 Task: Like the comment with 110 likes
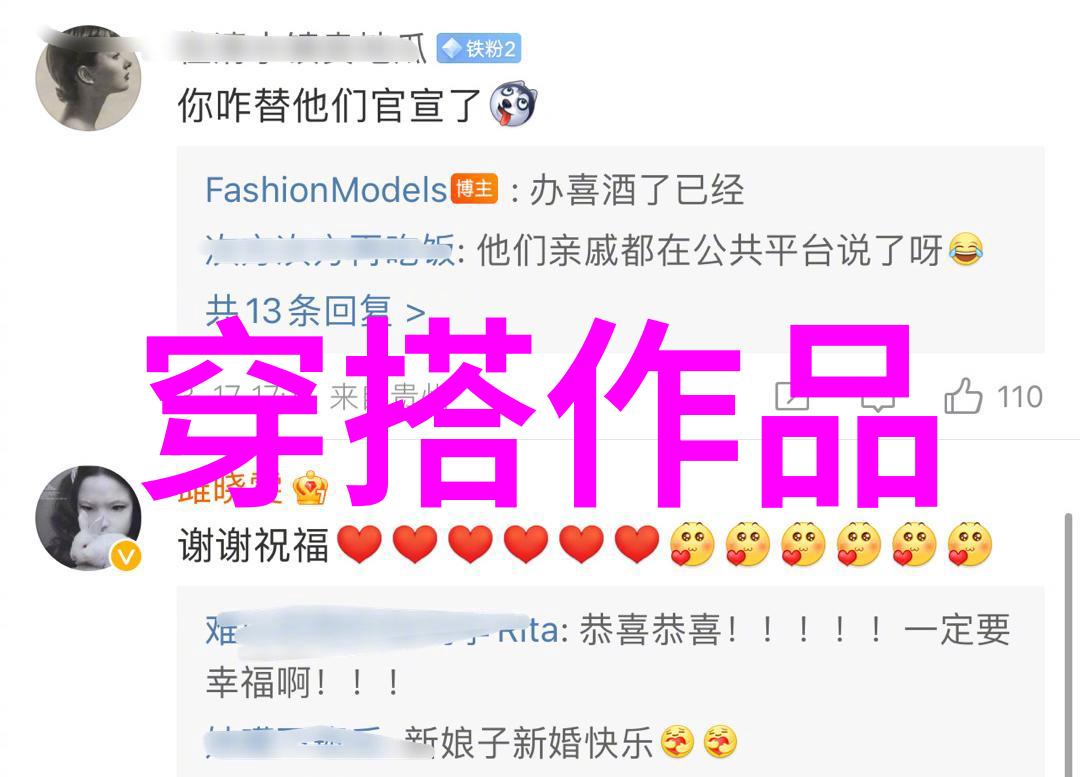963,396
